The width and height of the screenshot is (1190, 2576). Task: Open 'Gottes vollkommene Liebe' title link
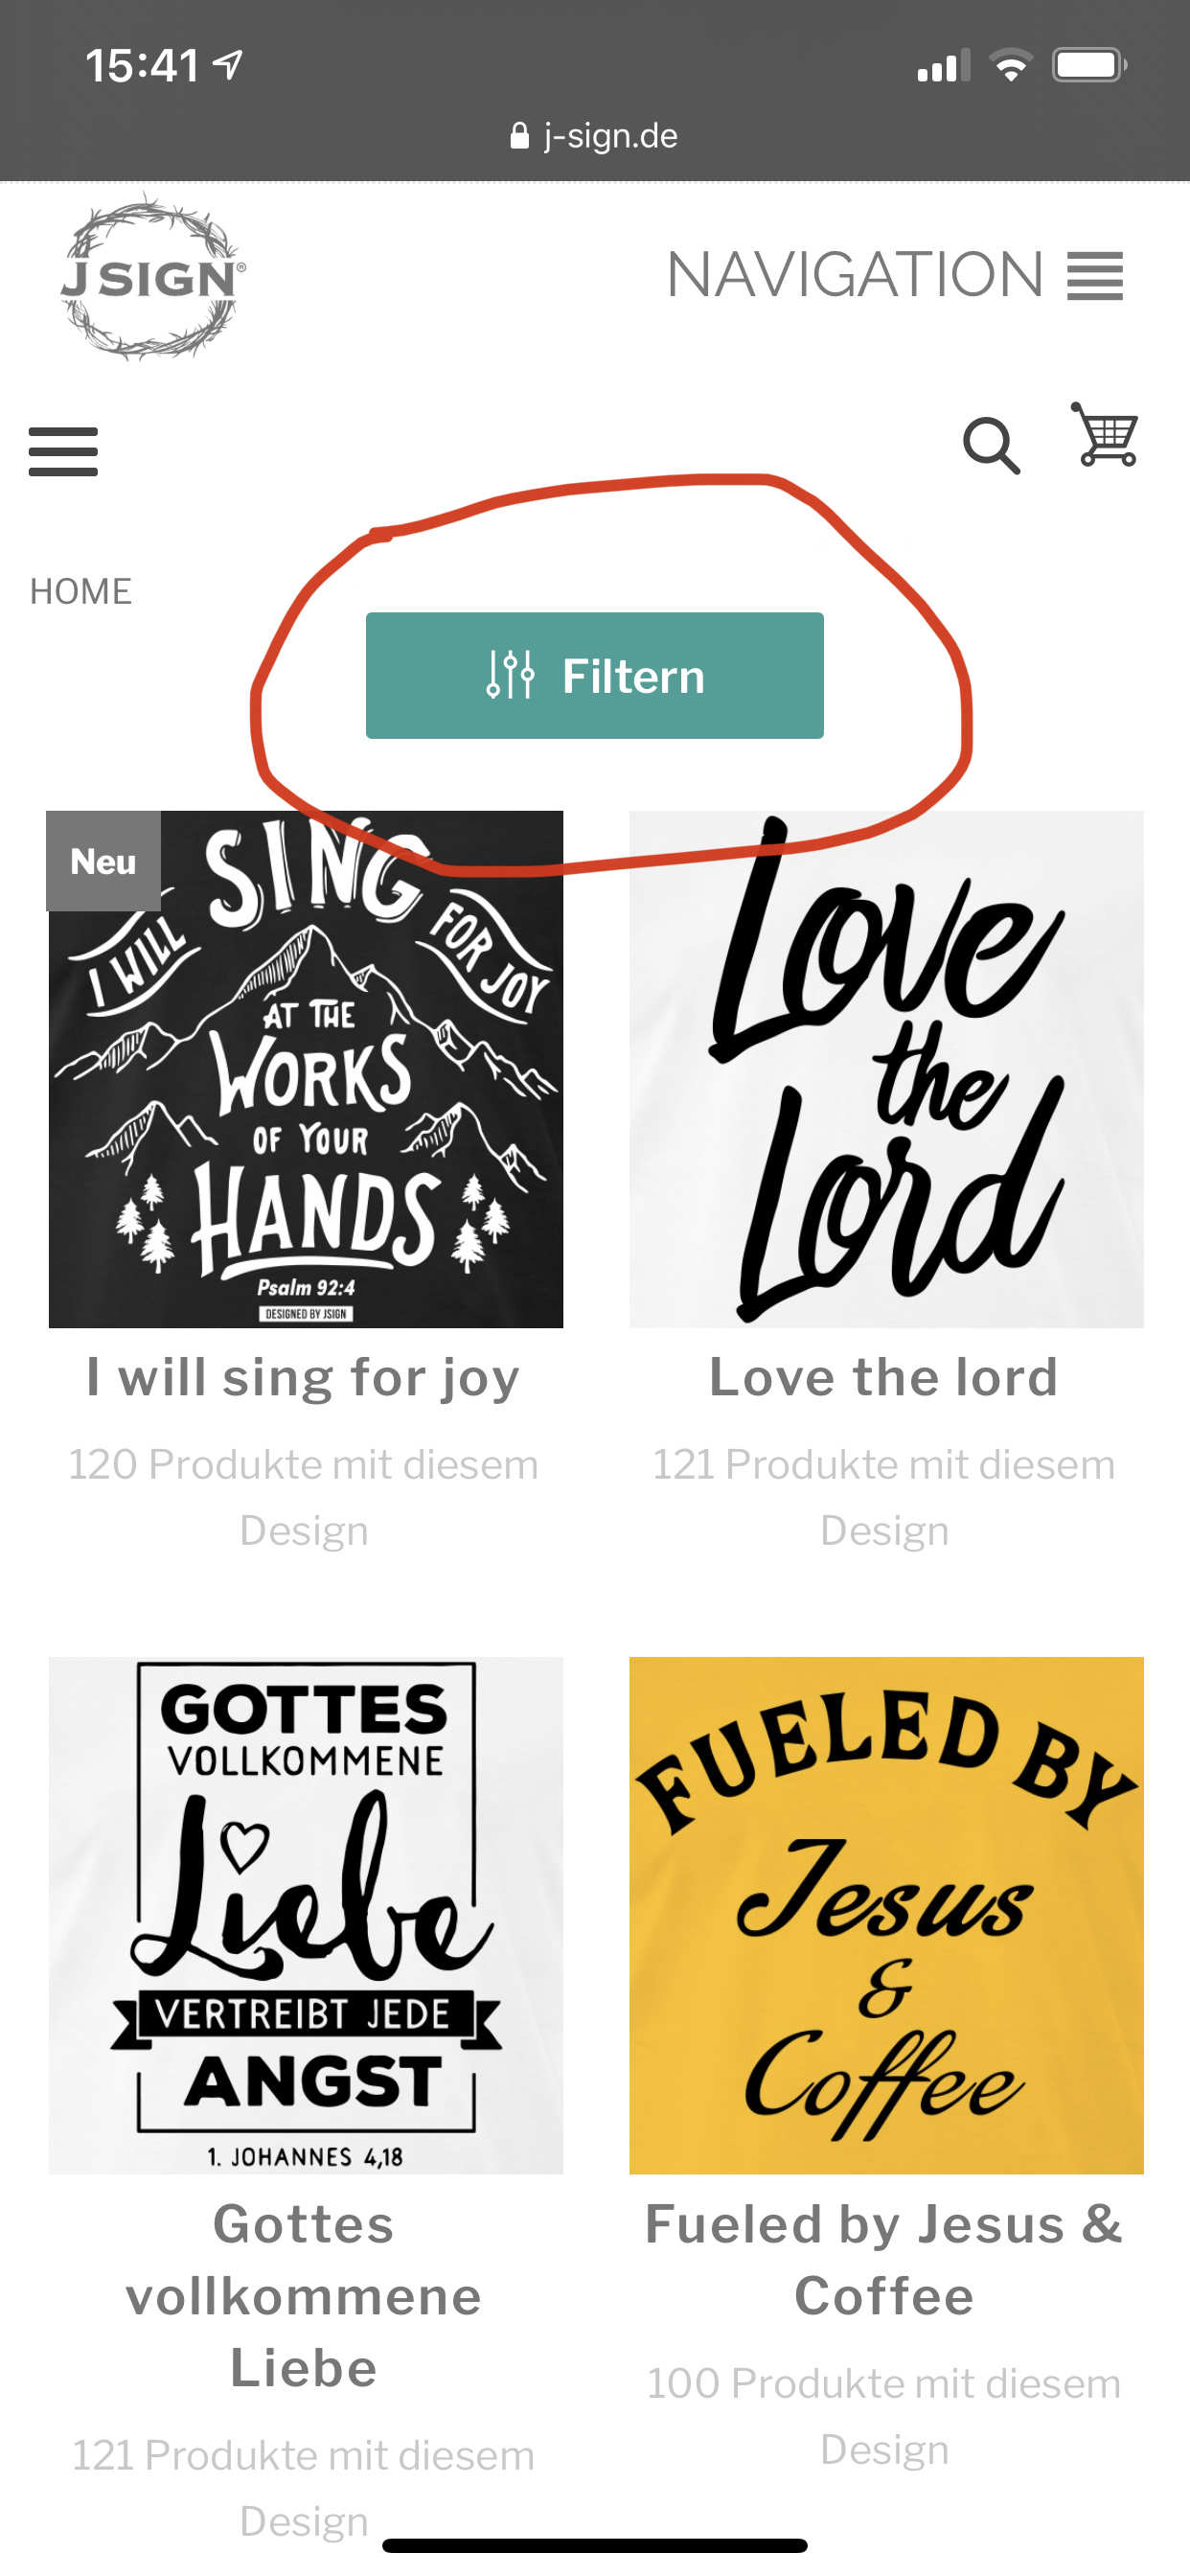point(304,2295)
